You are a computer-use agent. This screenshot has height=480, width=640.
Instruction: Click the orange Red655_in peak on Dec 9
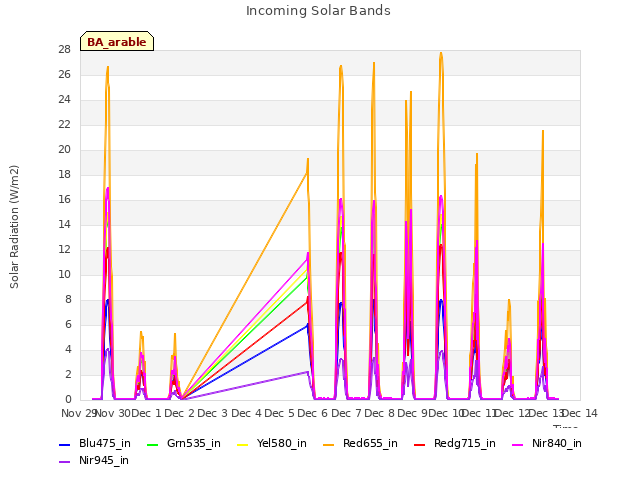click(x=441, y=53)
